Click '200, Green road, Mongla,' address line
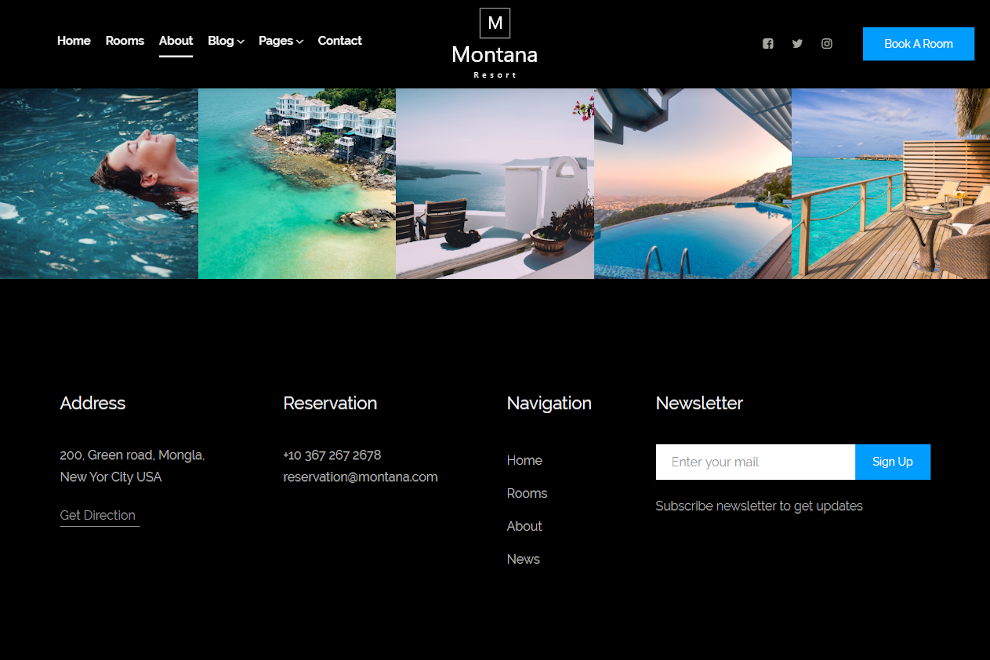The width and height of the screenshot is (990, 660). coord(133,455)
